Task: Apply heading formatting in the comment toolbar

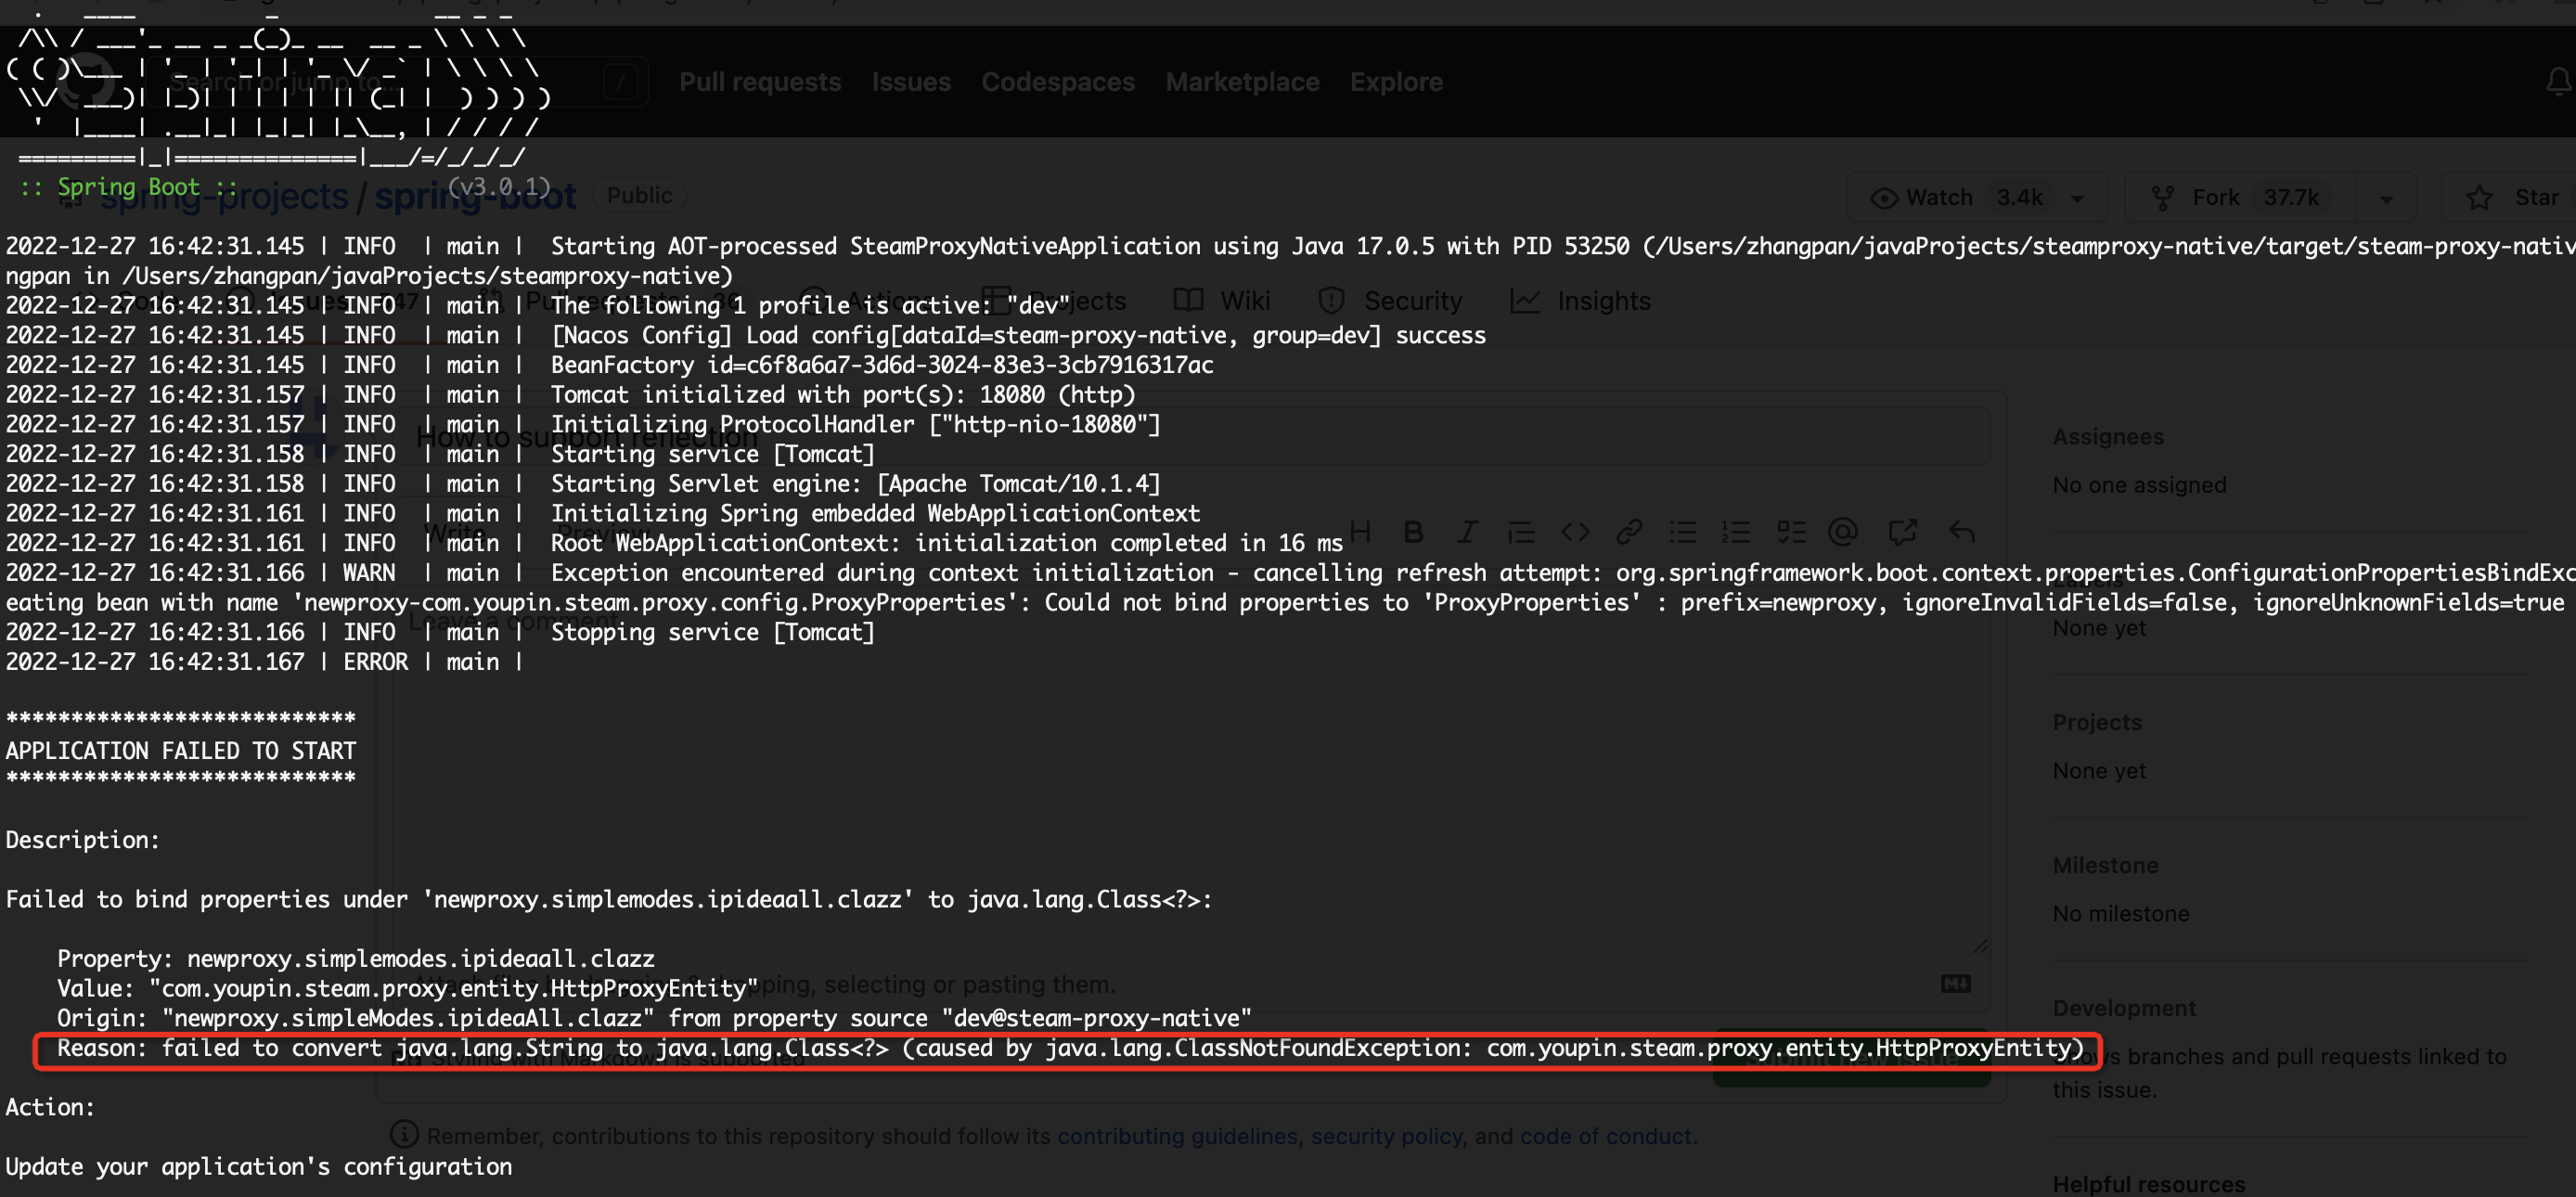Action: pyautogui.click(x=1360, y=531)
